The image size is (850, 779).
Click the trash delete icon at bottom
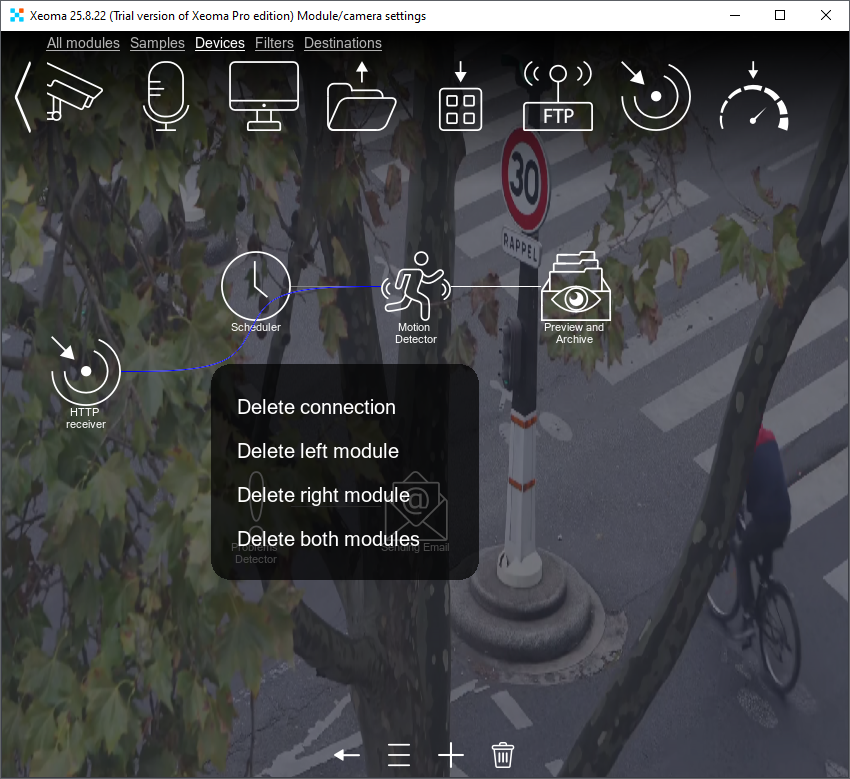(x=503, y=754)
